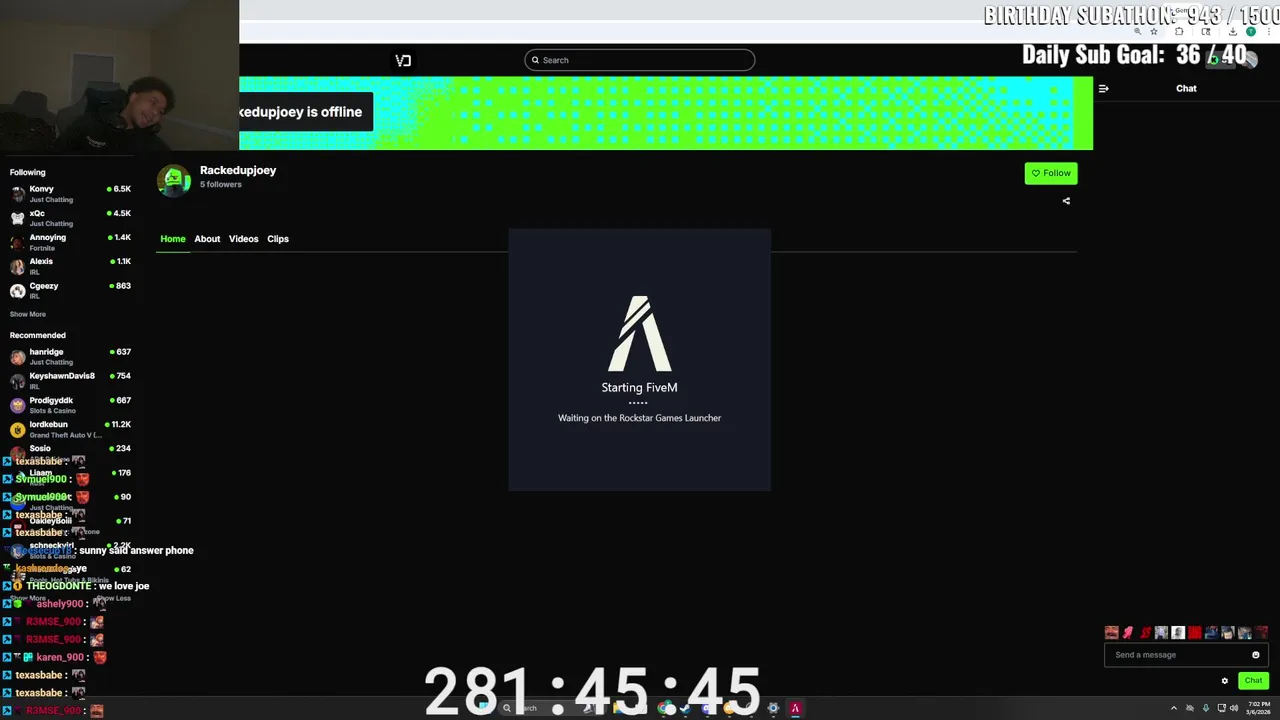
Task: Bookmark the page with the star icon
Action: point(1154,31)
